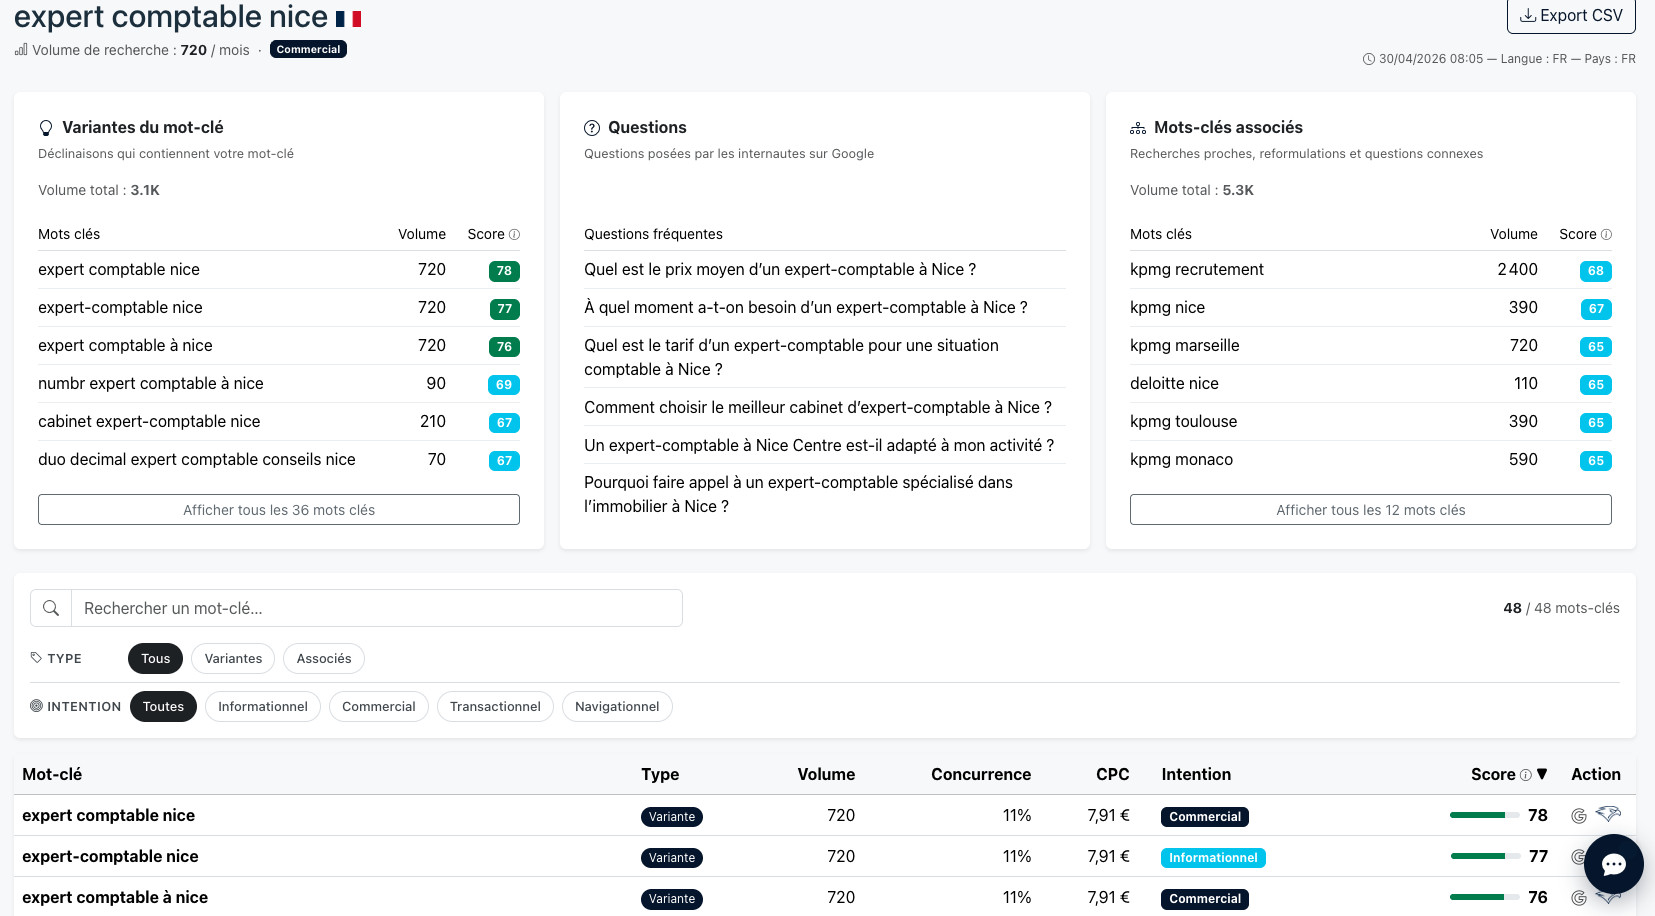Sort table by Type column header

pos(660,774)
